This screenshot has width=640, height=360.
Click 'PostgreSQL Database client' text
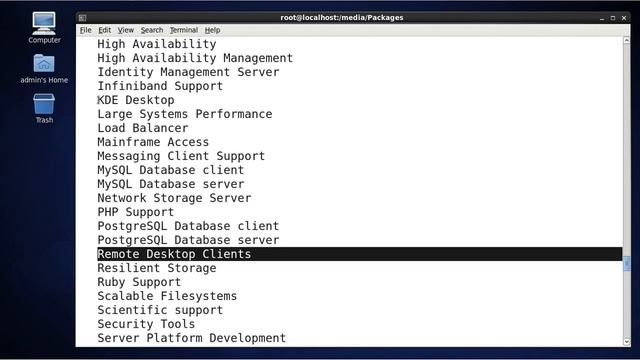coord(188,226)
